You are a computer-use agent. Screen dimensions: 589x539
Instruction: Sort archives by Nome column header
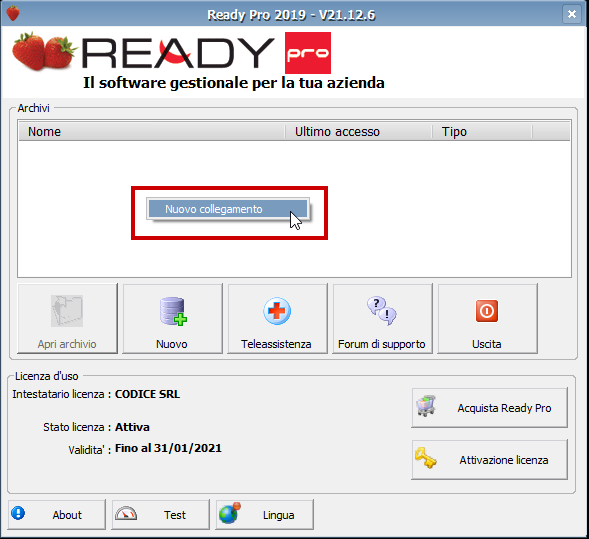(152, 131)
